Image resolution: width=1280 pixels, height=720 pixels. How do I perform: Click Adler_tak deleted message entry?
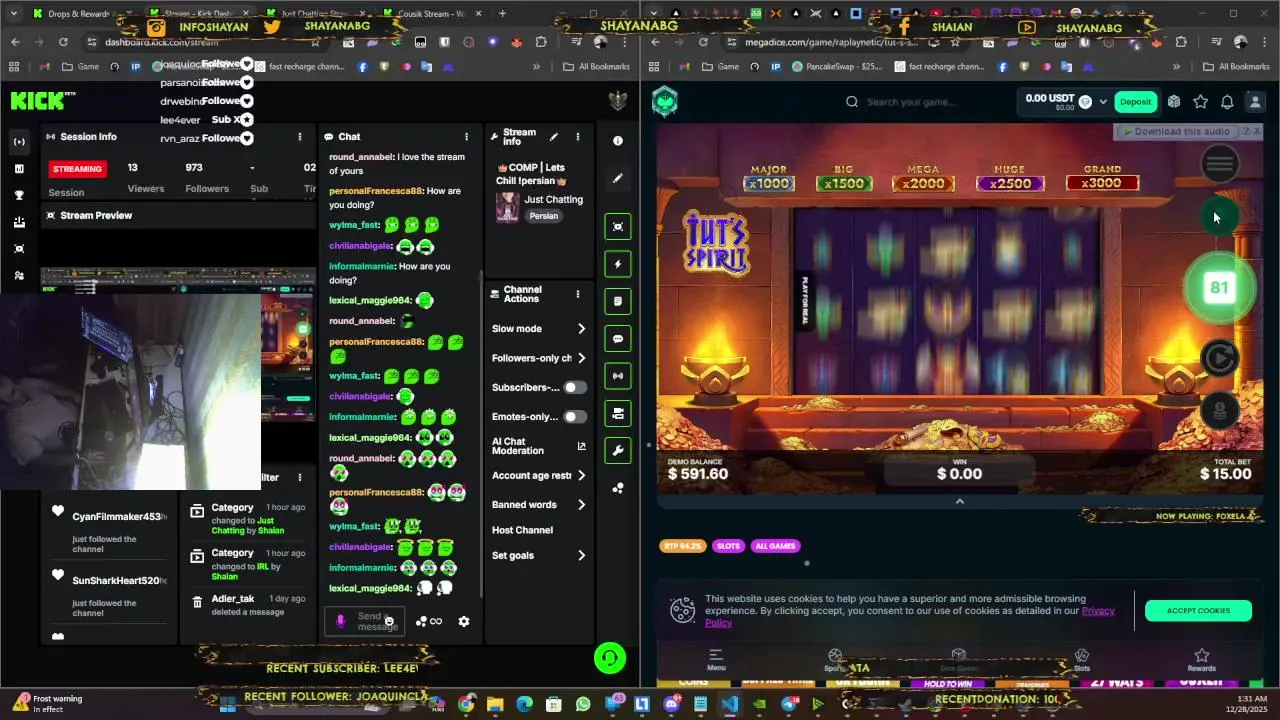coord(247,605)
